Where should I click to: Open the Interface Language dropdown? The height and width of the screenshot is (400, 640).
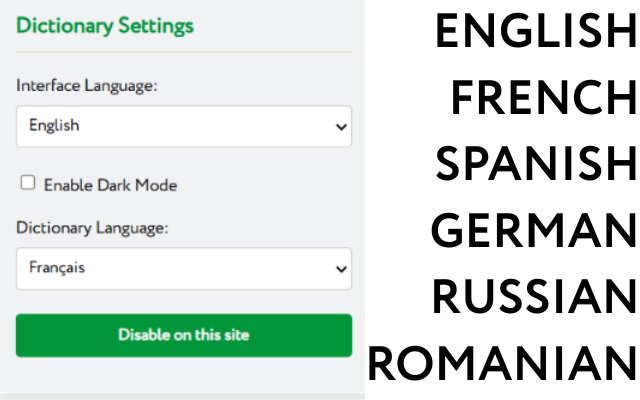point(184,126)
